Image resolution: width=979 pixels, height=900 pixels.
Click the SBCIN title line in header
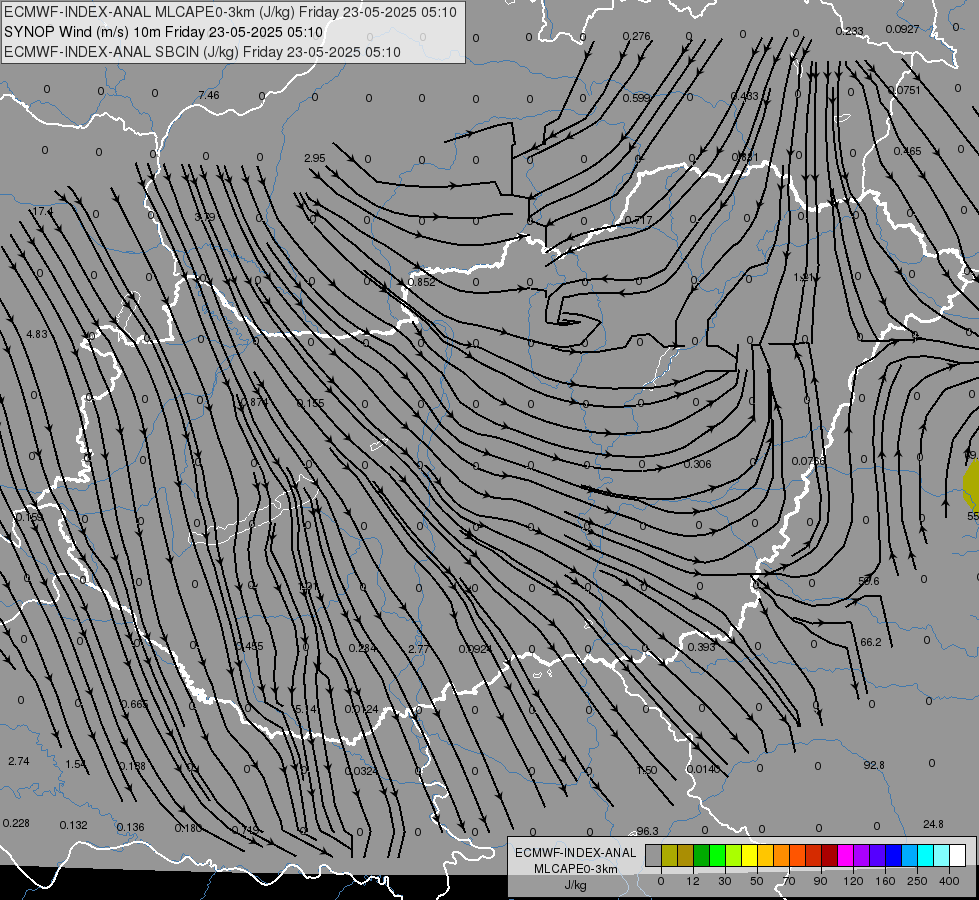pyautogui.click(x=202, y=52)
